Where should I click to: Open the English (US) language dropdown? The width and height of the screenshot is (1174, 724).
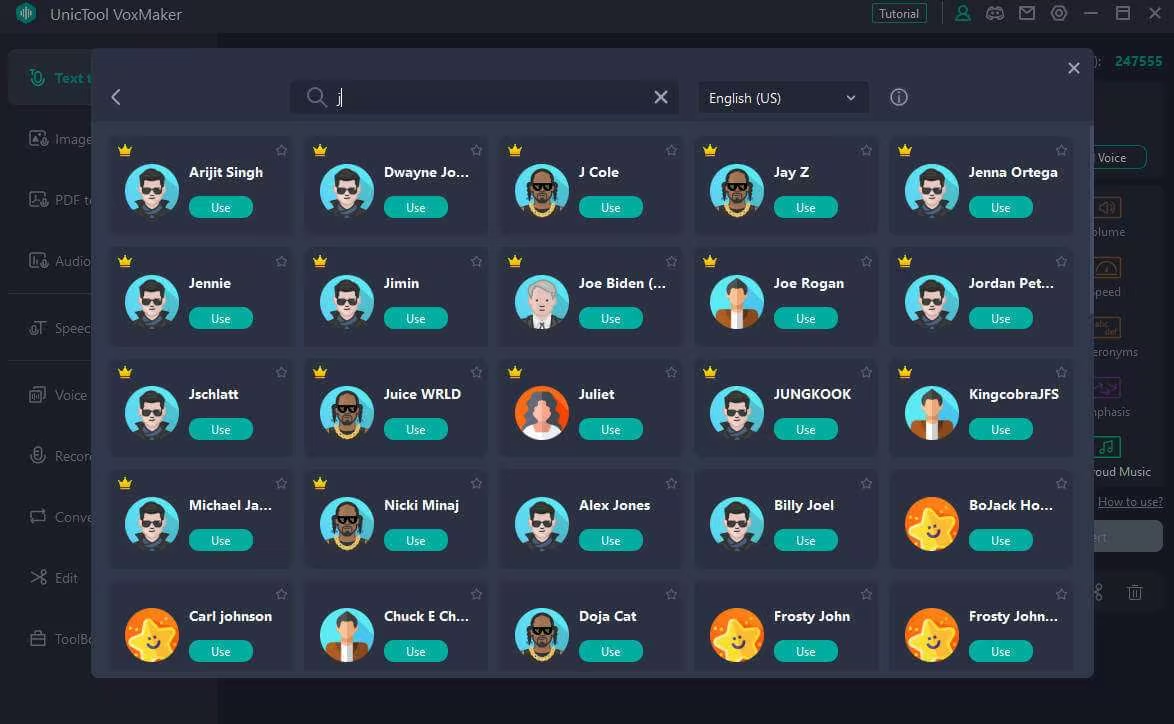pos(783,98)
